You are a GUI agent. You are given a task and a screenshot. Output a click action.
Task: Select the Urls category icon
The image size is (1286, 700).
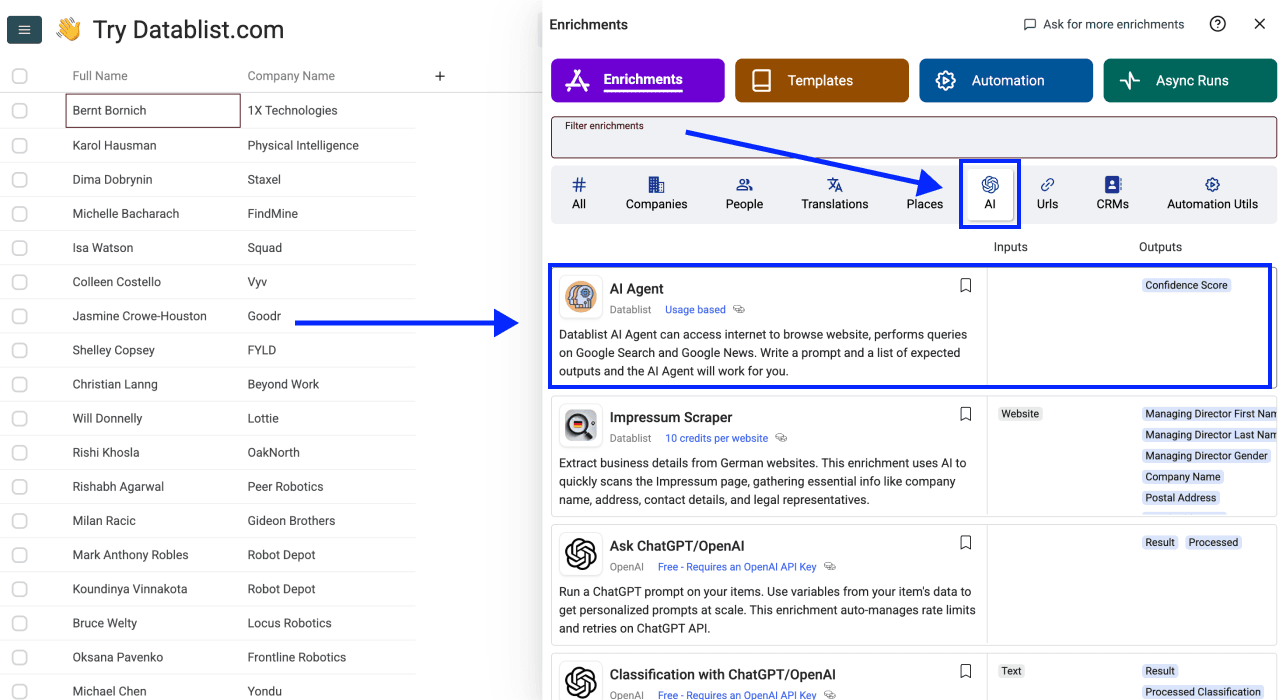pyautogui.click(x=1047, y=192)
